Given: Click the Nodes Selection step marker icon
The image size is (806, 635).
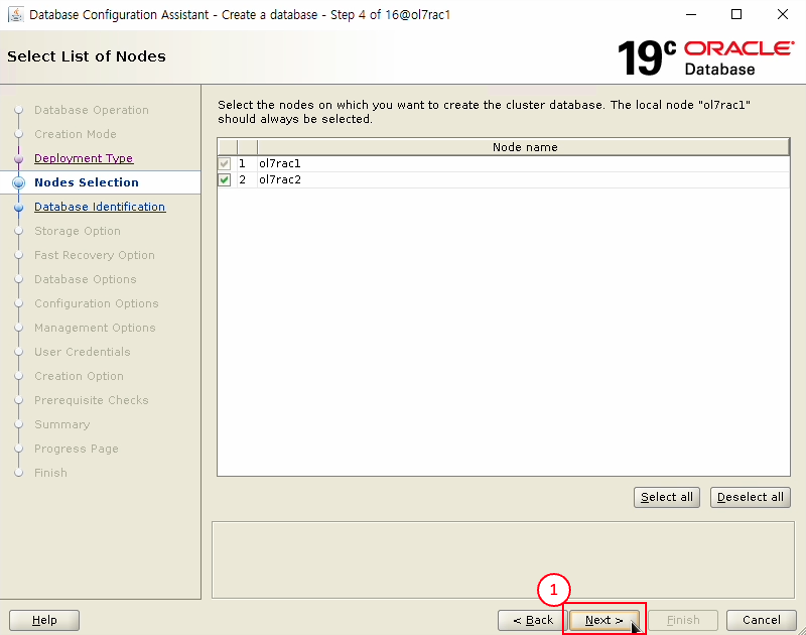Looking at the screenshot, I should tap(19, 183).
